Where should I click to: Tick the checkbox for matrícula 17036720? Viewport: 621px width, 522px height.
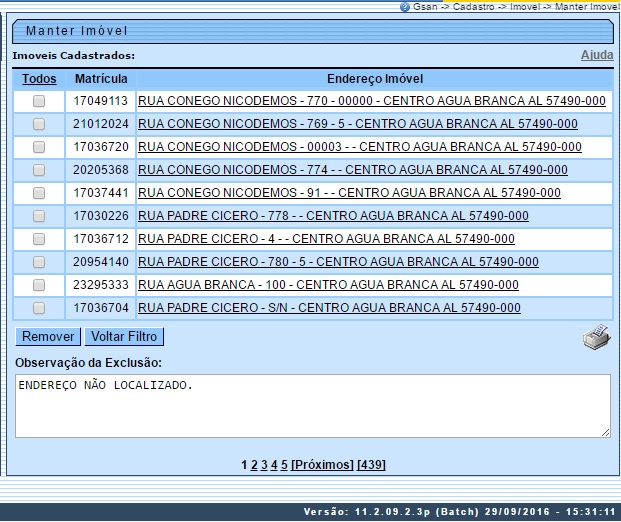pos(39,147)
